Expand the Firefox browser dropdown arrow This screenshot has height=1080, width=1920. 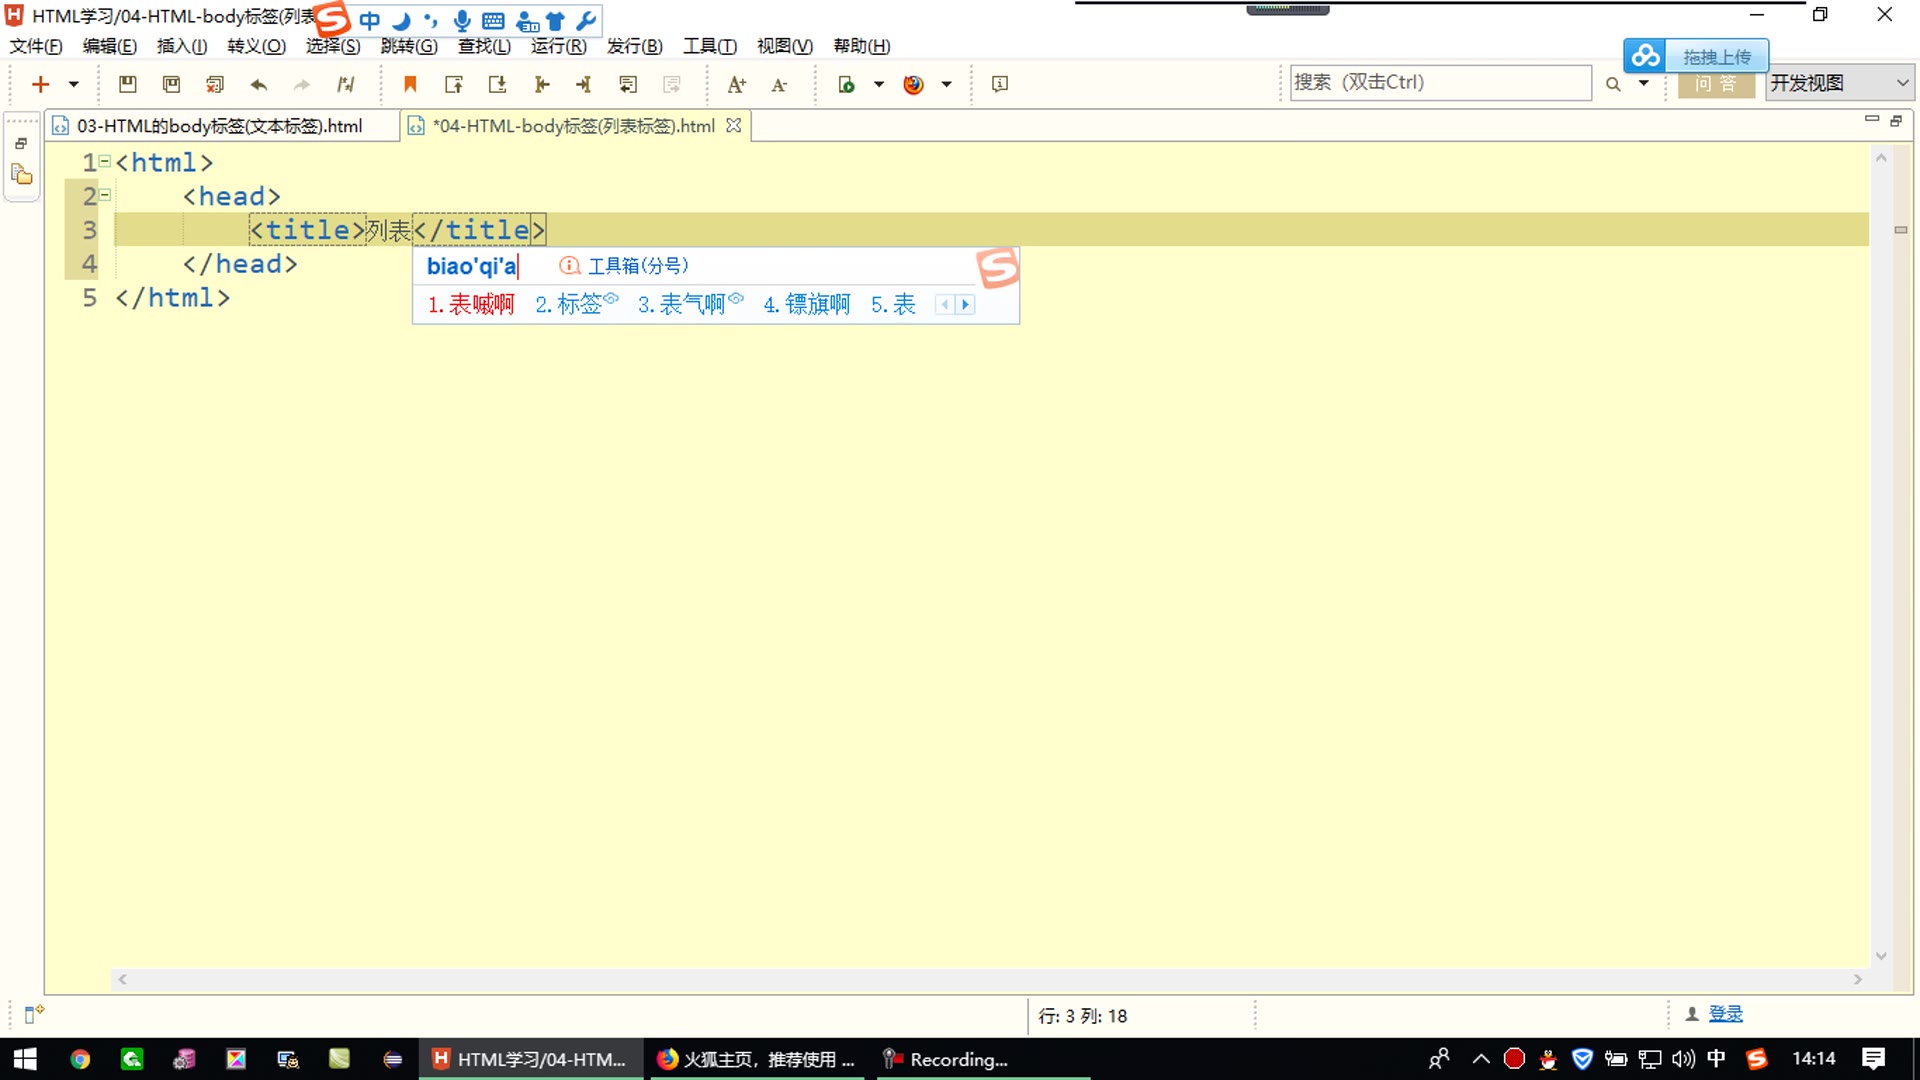[x=946, y=85]
